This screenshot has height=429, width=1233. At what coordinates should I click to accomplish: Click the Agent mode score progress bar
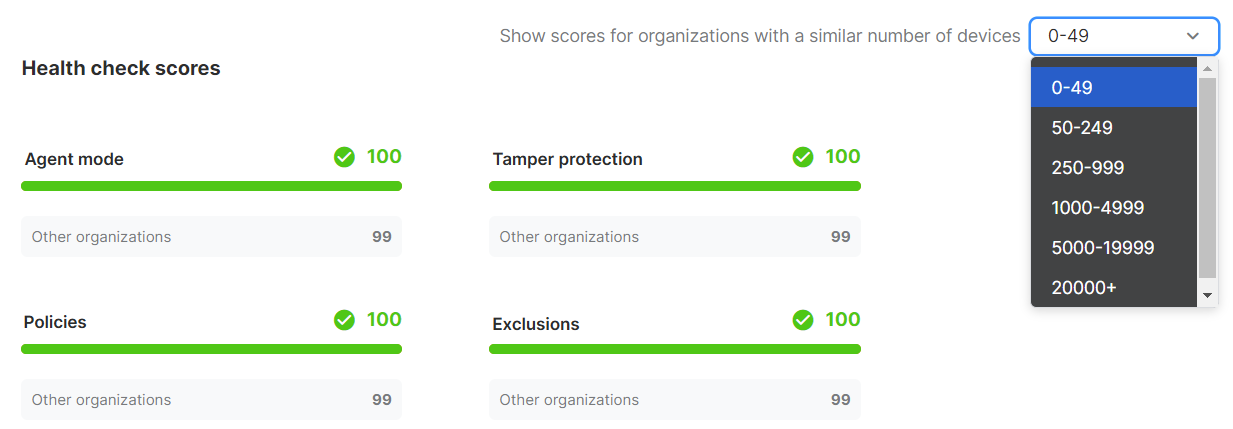[x=211, y=186]
